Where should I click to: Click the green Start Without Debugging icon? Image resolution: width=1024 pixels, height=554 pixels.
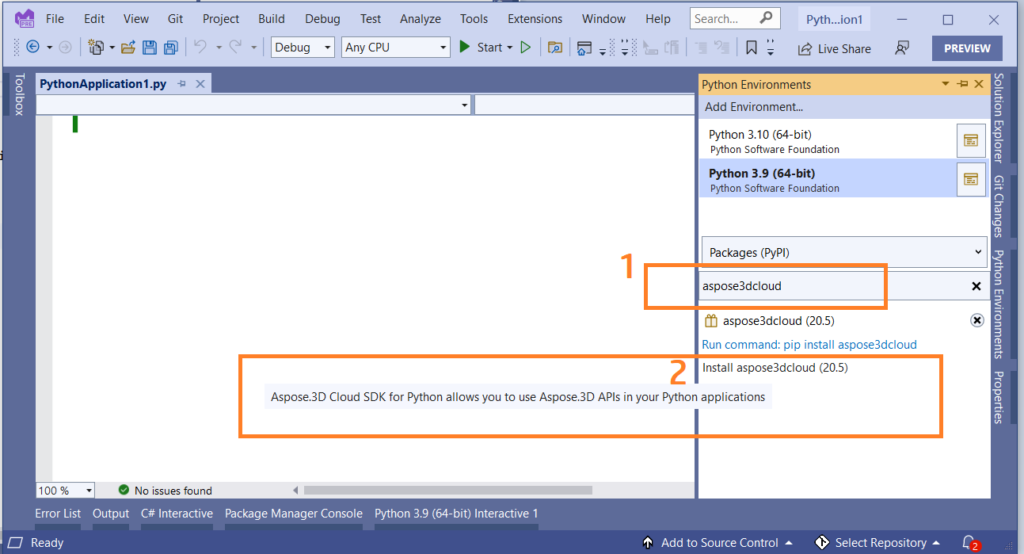526,47
